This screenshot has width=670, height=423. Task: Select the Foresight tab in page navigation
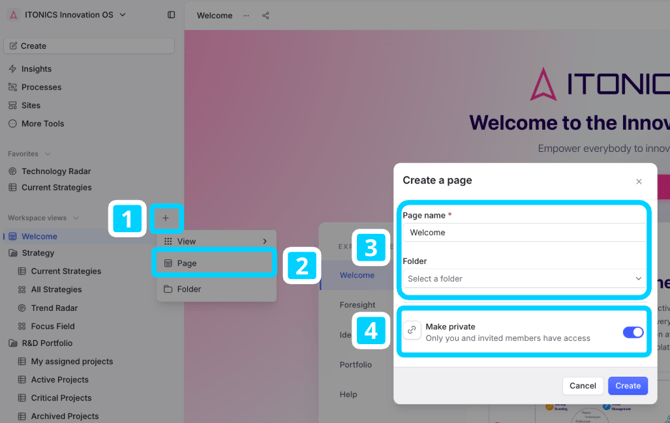(357, 305)
